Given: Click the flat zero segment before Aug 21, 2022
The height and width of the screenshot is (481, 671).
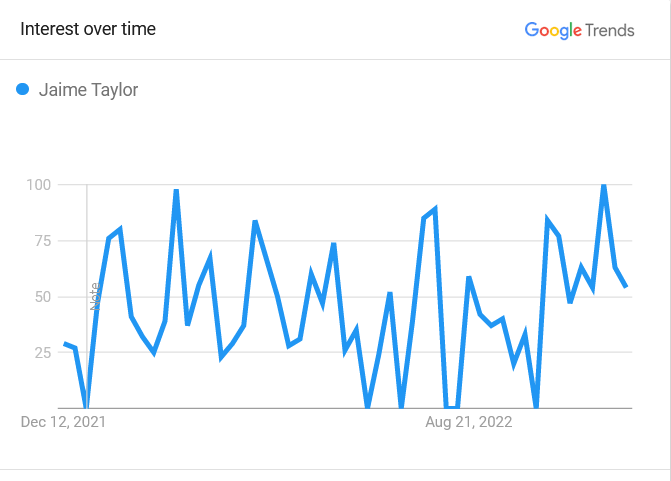Looking at the screenshot, I should 452,407.
